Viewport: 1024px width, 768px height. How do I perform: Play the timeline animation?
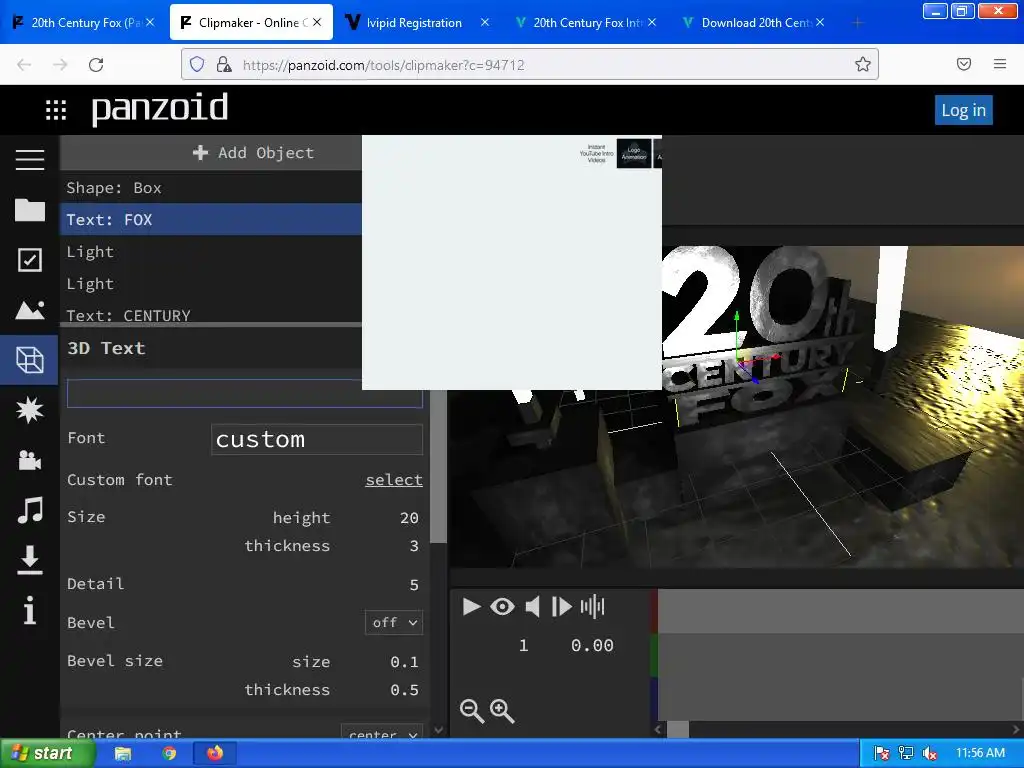[471, 607]
